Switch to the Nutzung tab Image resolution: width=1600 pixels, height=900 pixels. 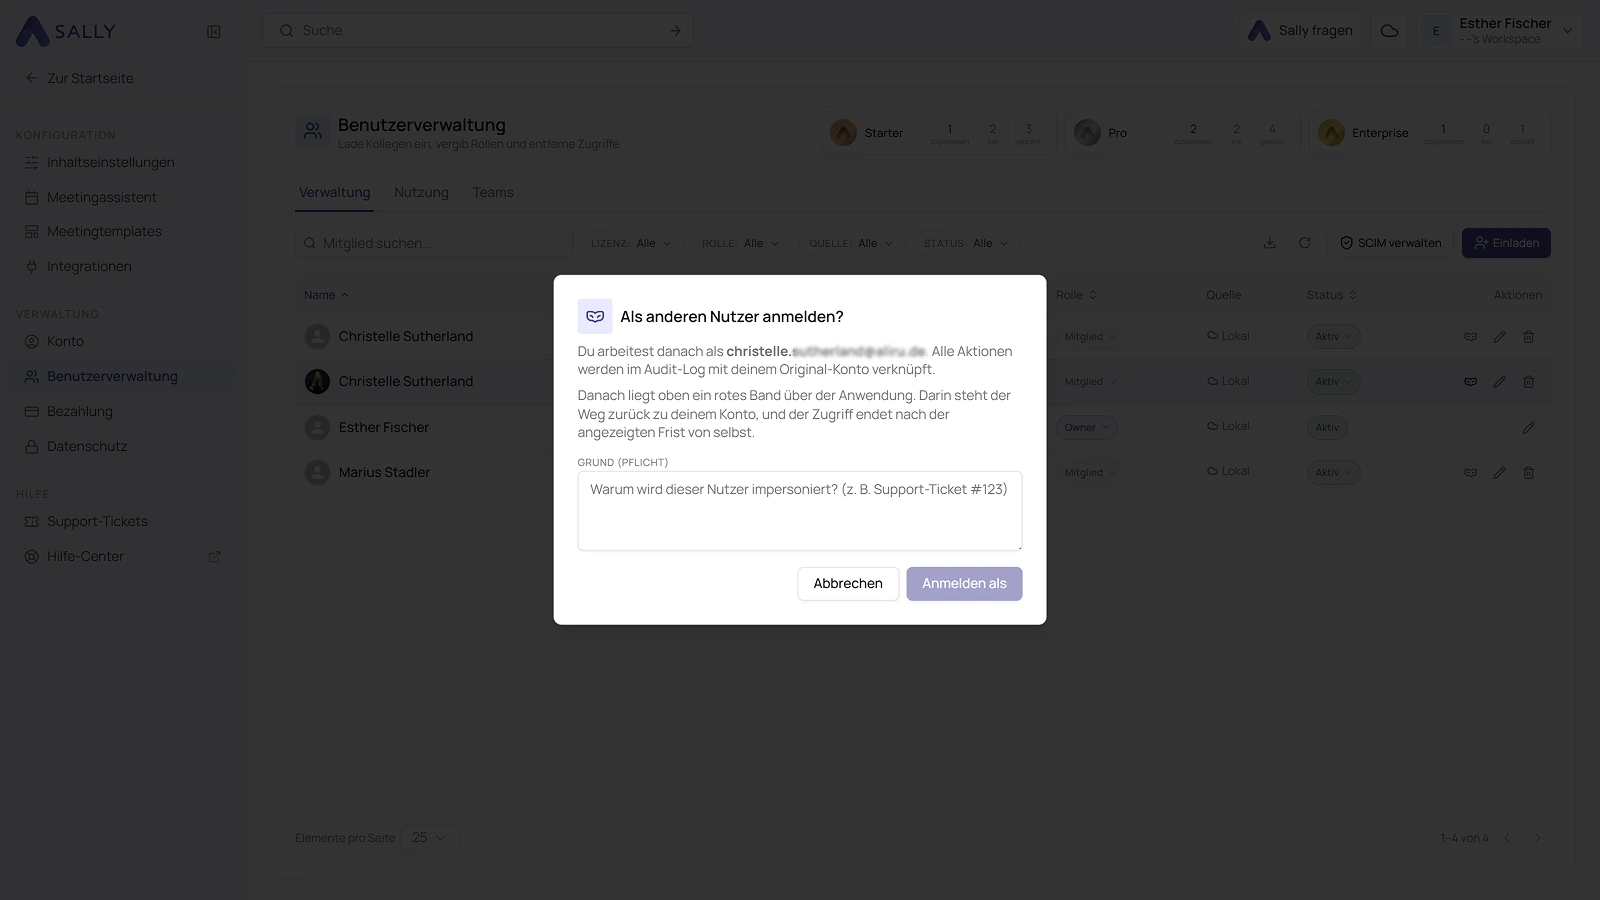tap(421, 192)
